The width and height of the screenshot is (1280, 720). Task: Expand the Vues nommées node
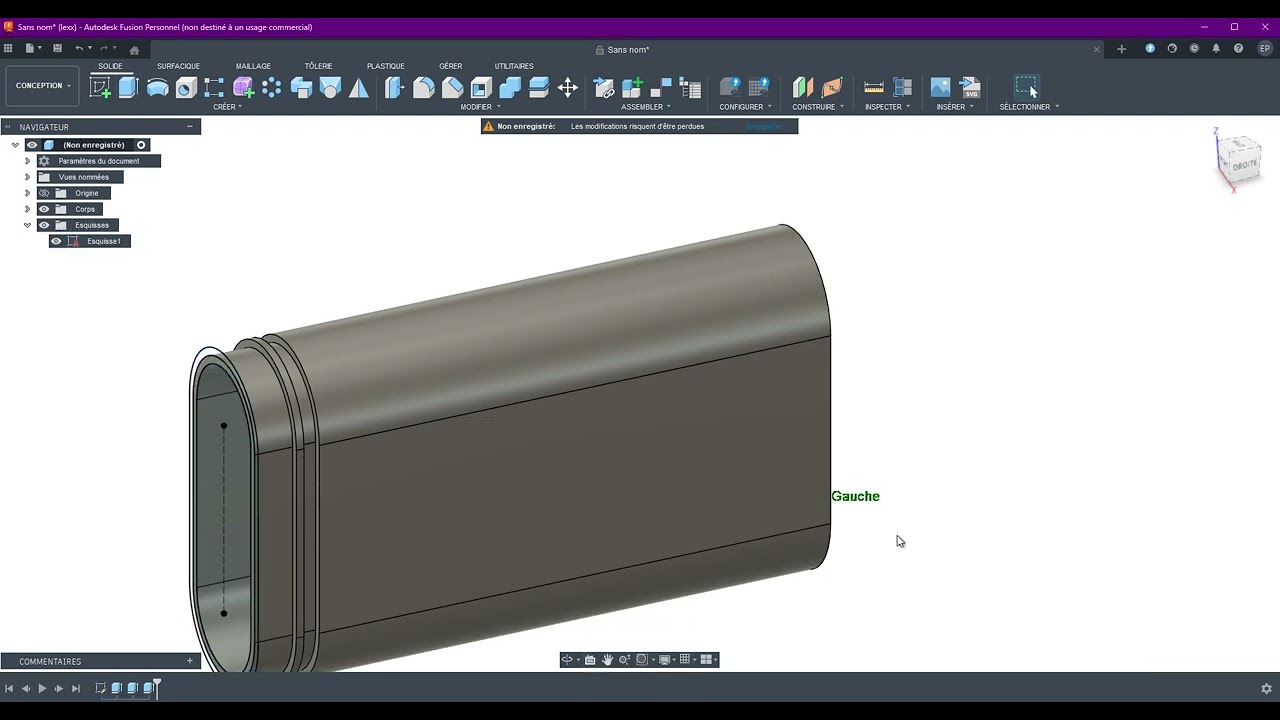[28, 177]
